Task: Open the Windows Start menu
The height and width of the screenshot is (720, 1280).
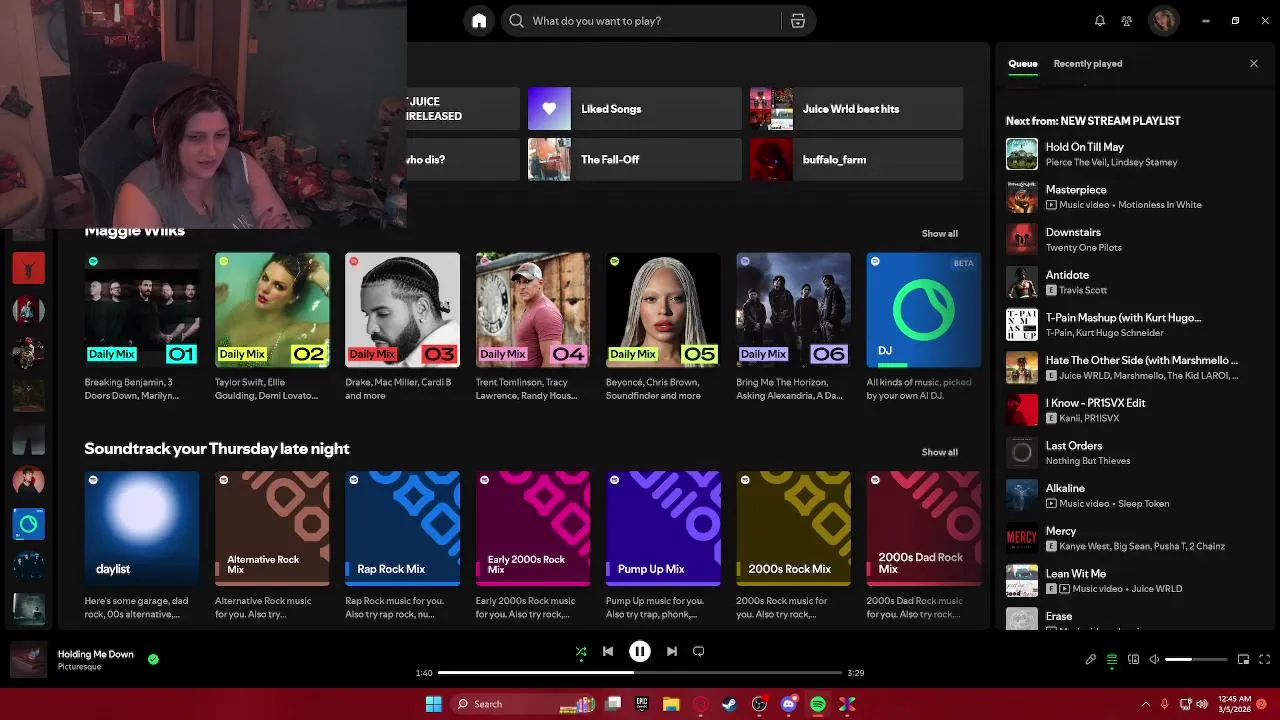Action: pyautogui.click(x=433, y=704)
